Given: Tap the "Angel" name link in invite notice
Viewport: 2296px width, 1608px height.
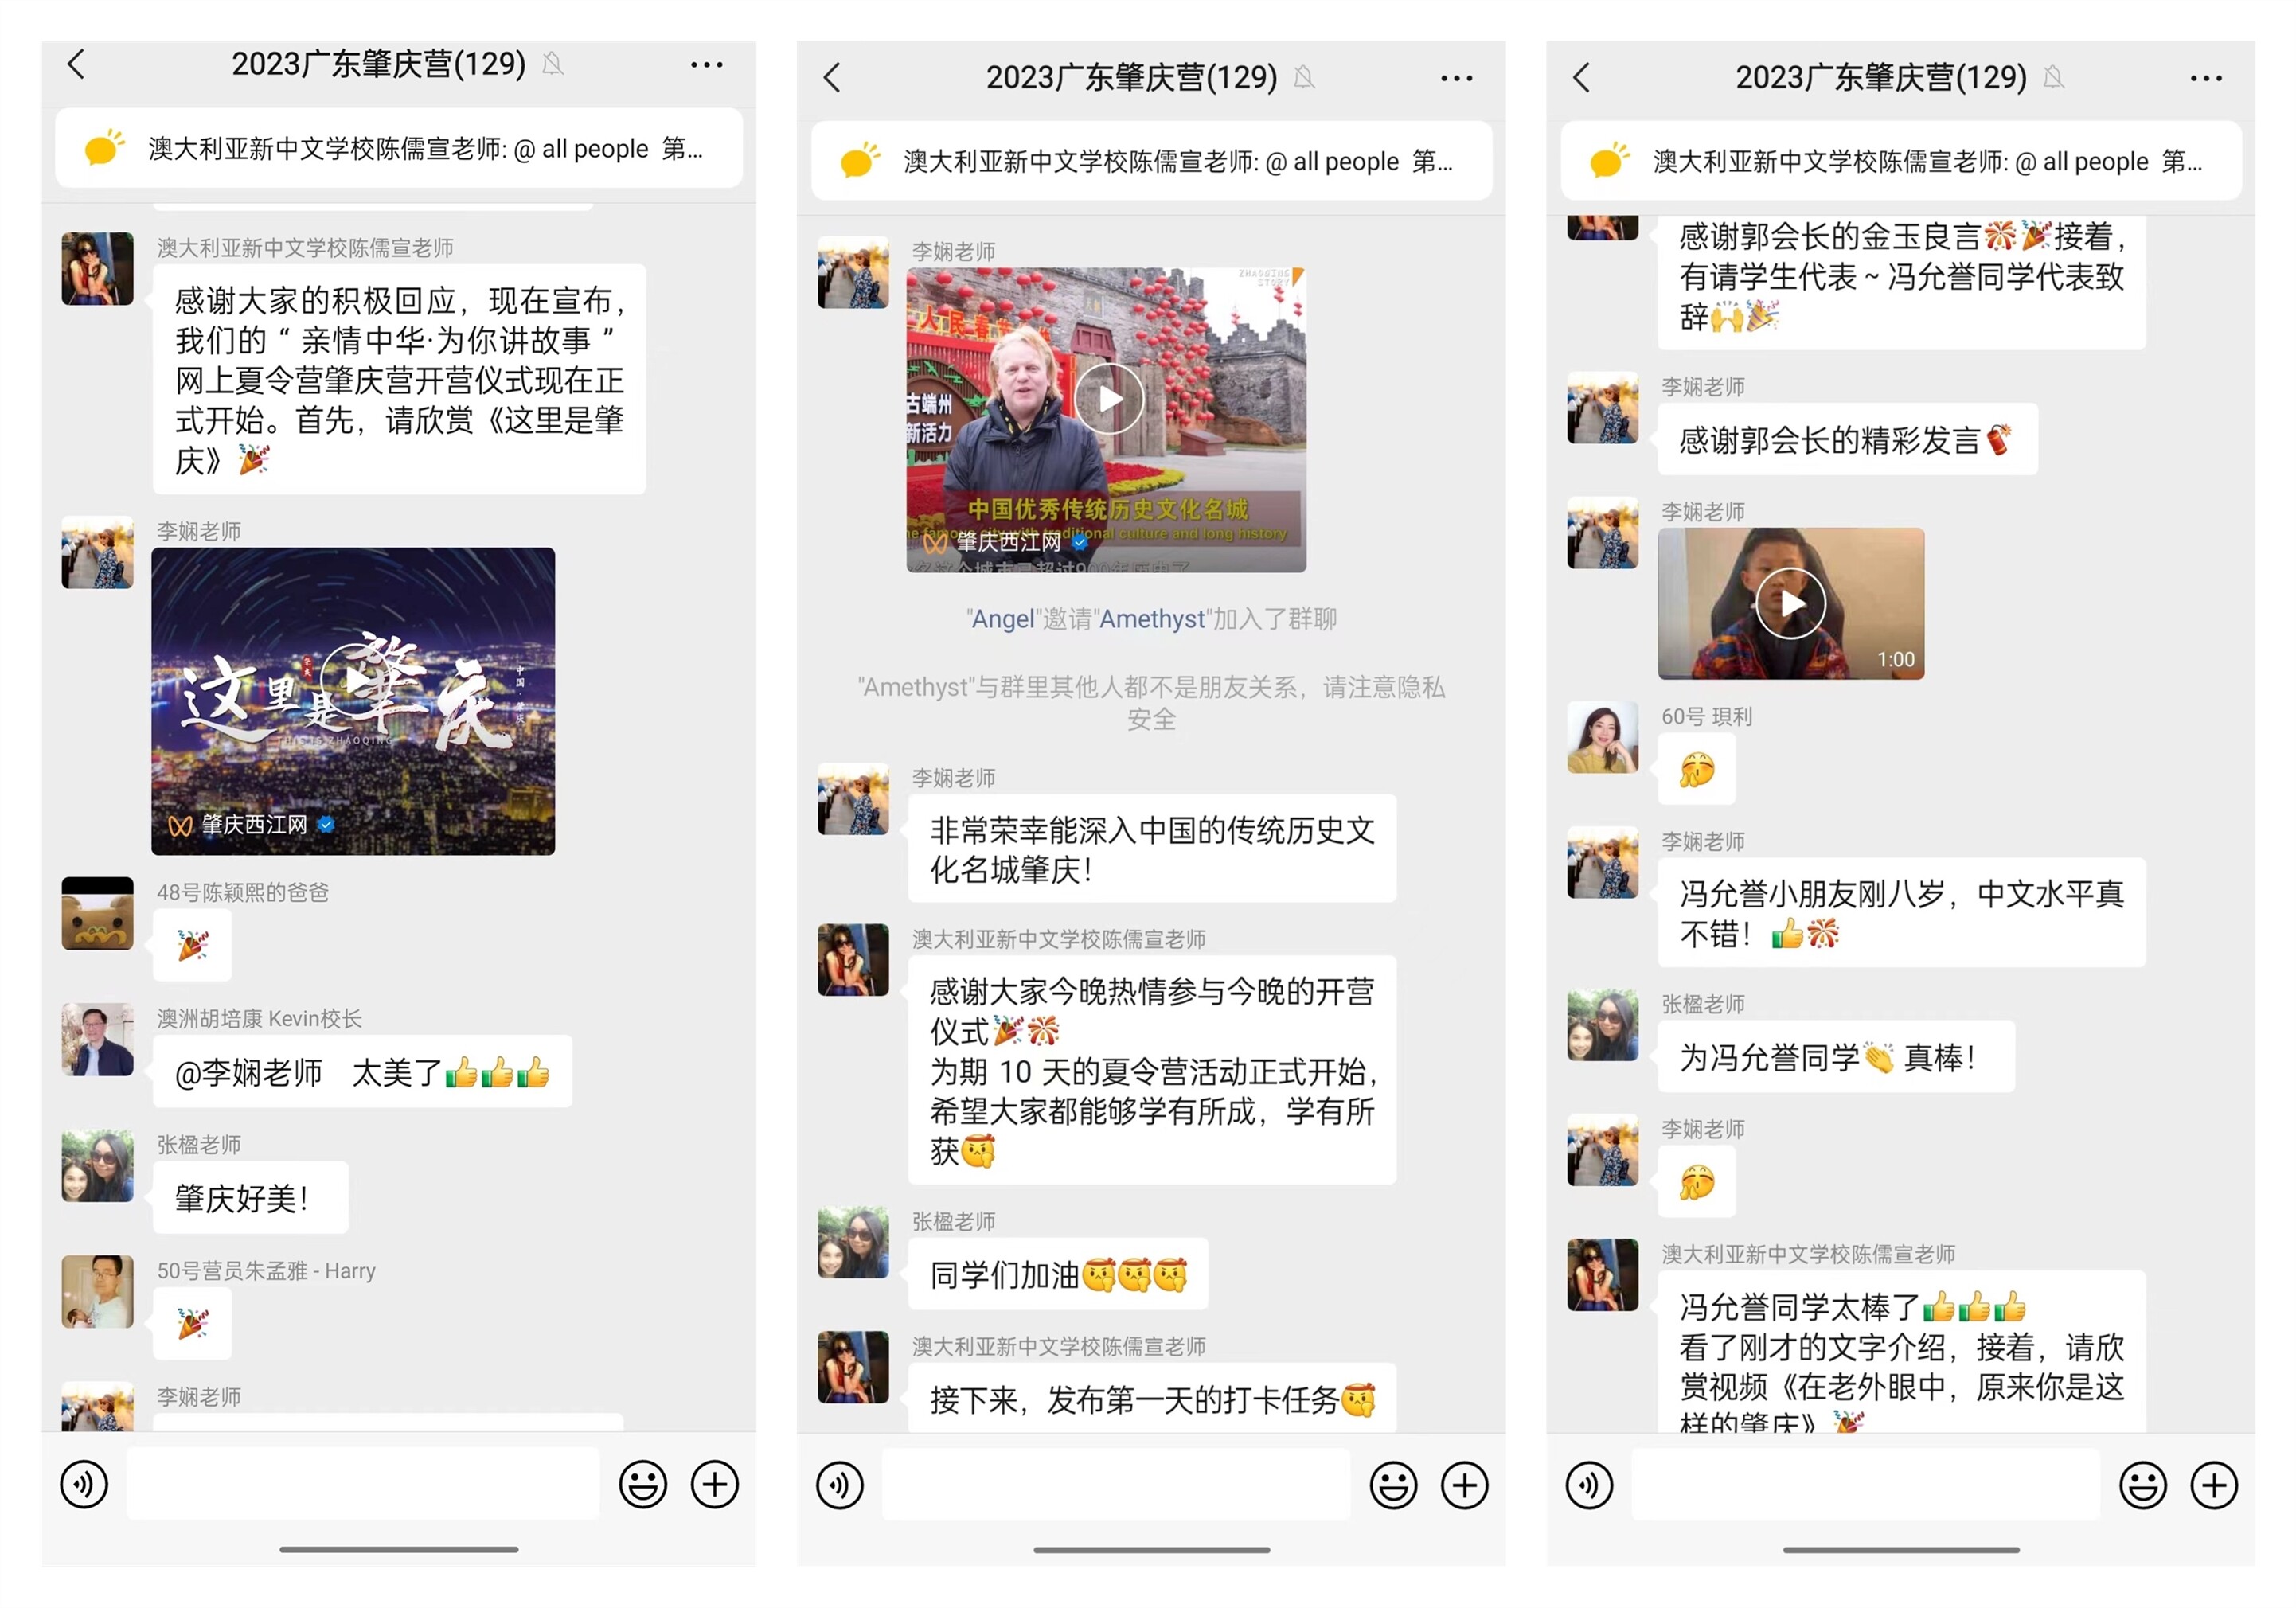Looking at the screenshot, I should tap(1003, 619).
